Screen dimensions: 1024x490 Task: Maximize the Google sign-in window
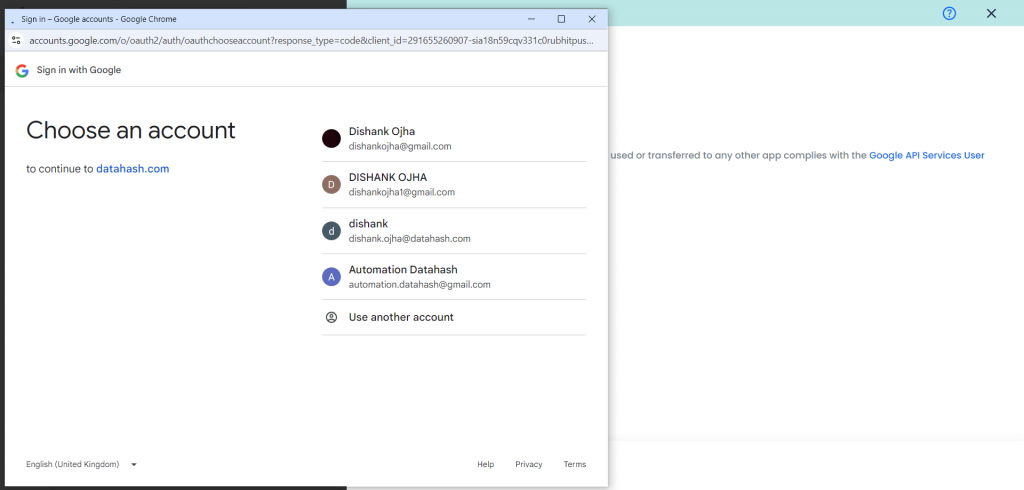tap(562, 19)
